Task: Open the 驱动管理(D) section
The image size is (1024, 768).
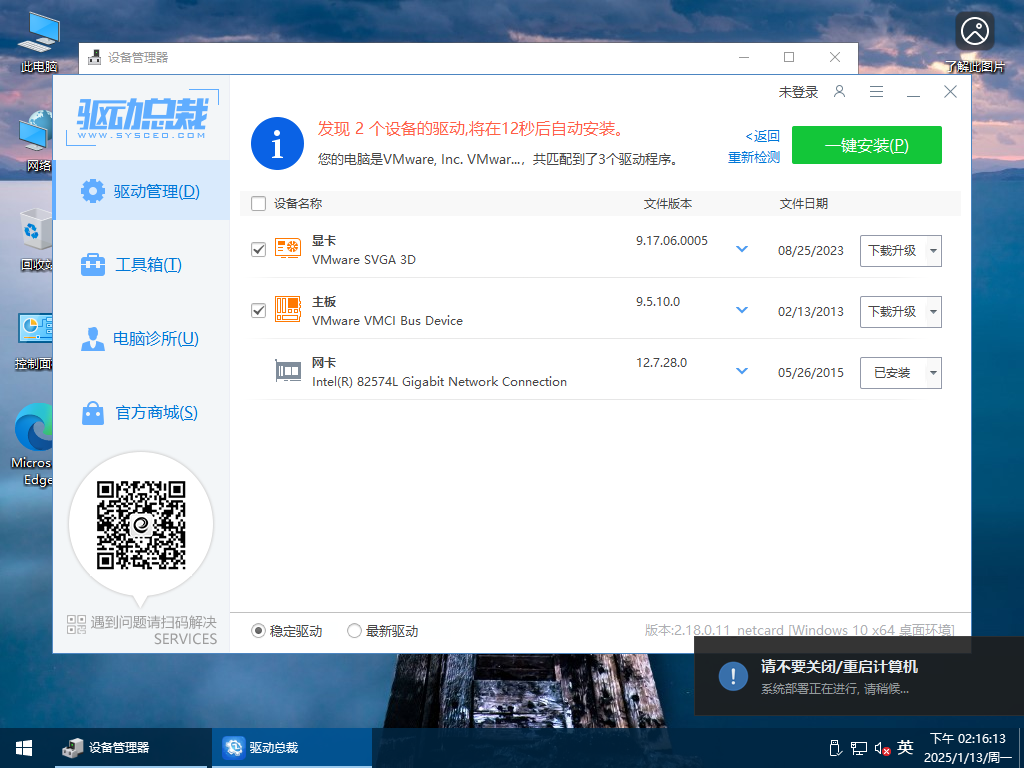Action: click(x=142, y=191)
